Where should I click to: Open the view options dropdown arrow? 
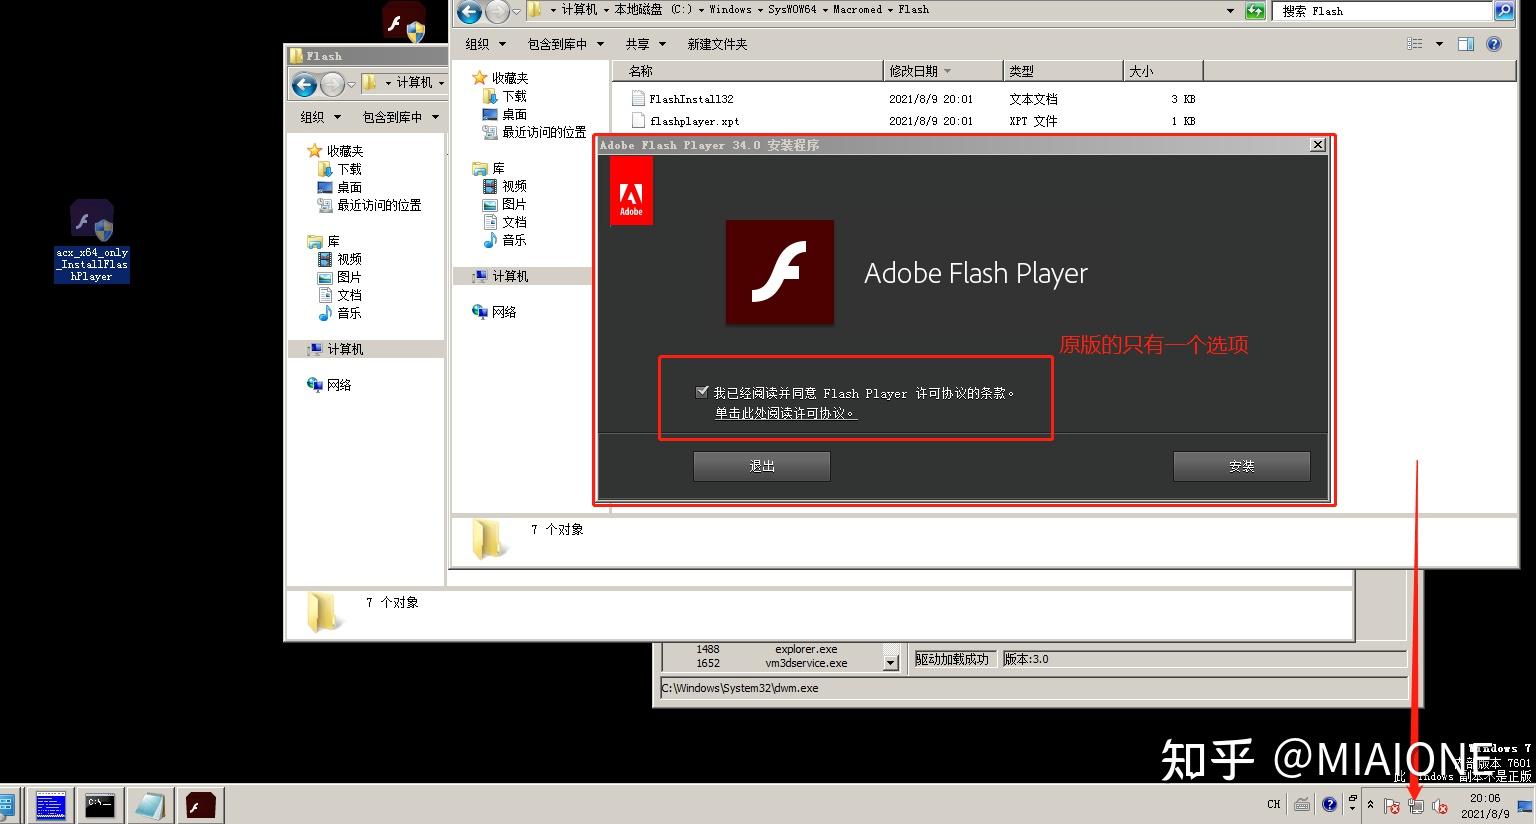pyautogui.click(x=1439, y=44)
